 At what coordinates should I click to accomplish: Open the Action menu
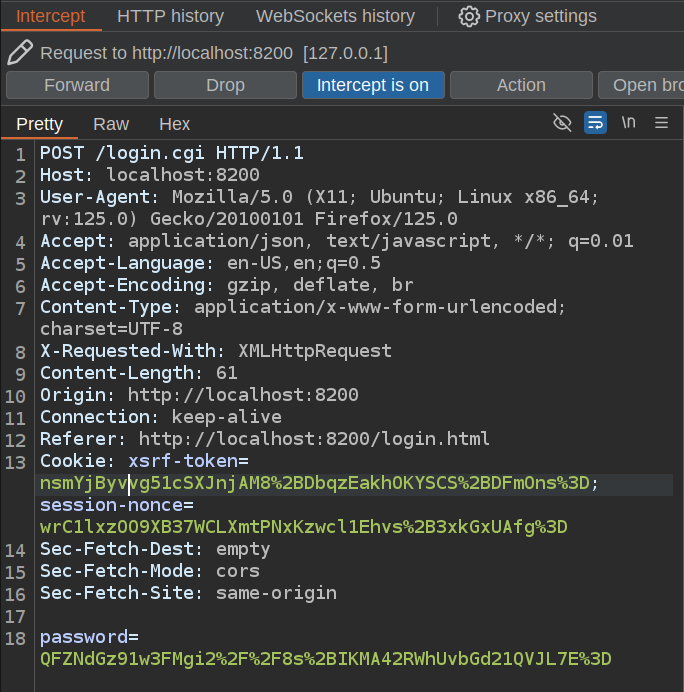[521, 85]
